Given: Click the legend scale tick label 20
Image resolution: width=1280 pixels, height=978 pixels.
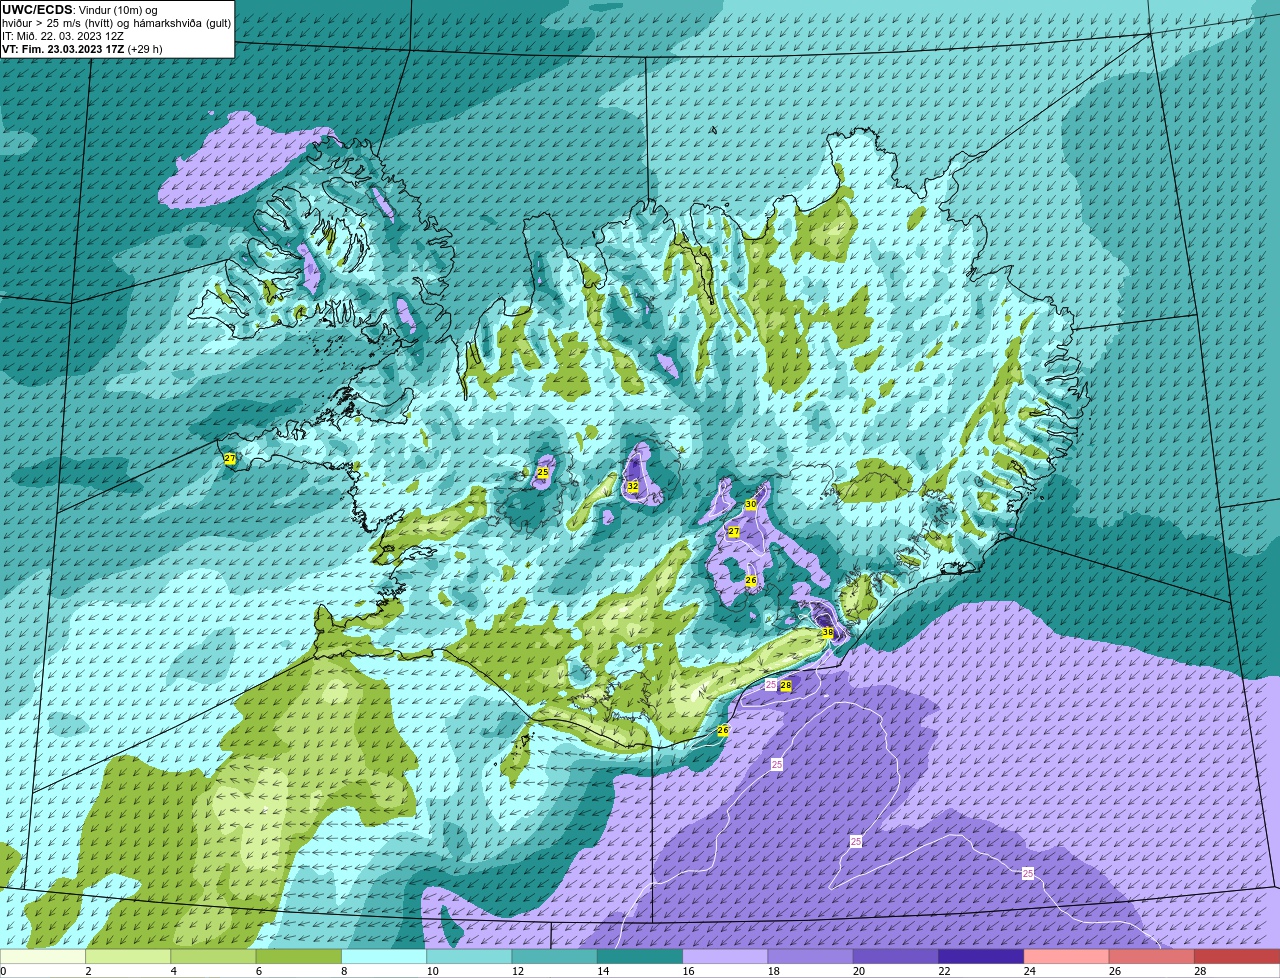Looking at the screenshot, I should (858, 971).
